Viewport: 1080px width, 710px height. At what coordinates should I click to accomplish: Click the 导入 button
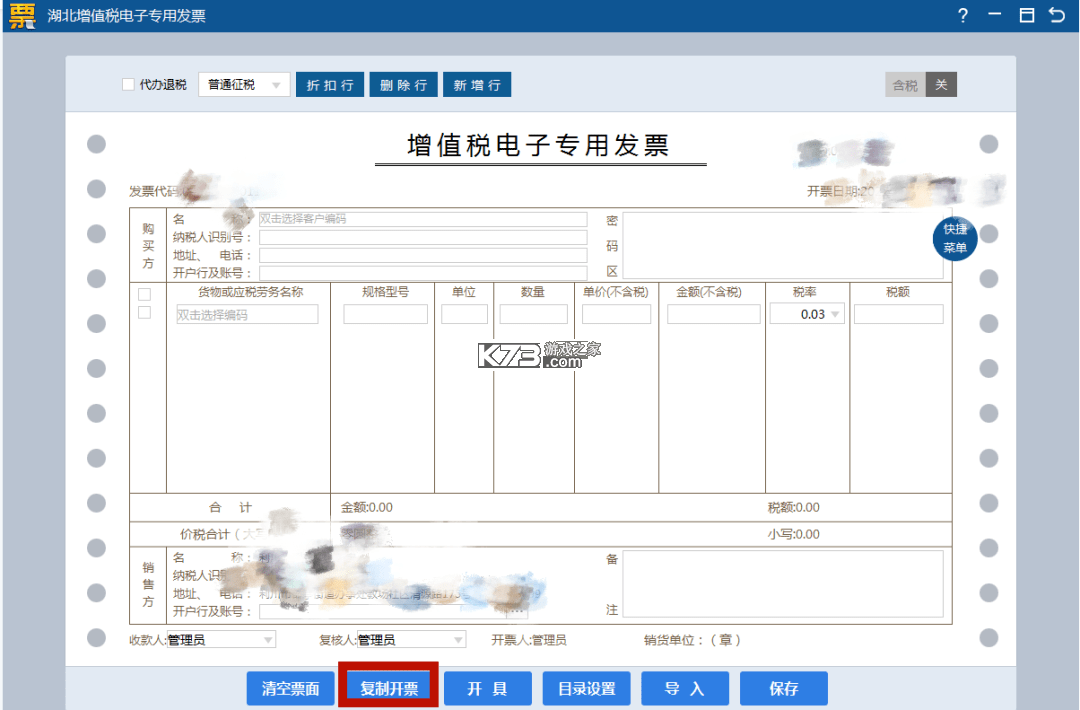[685, 688]
